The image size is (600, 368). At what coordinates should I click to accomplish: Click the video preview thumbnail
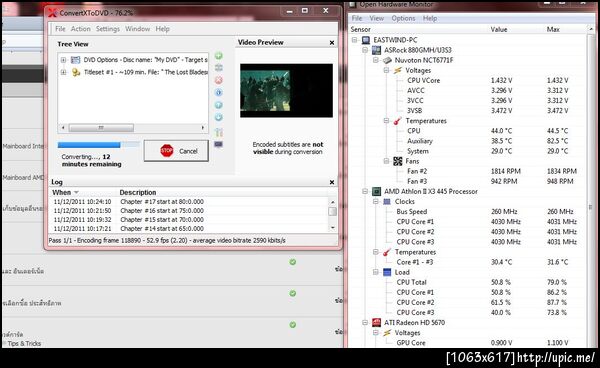click(x=286, y=91)
